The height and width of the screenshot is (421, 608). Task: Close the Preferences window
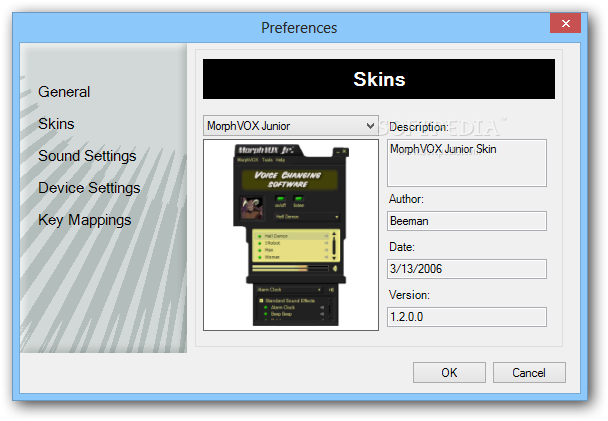tap(565, 23)
